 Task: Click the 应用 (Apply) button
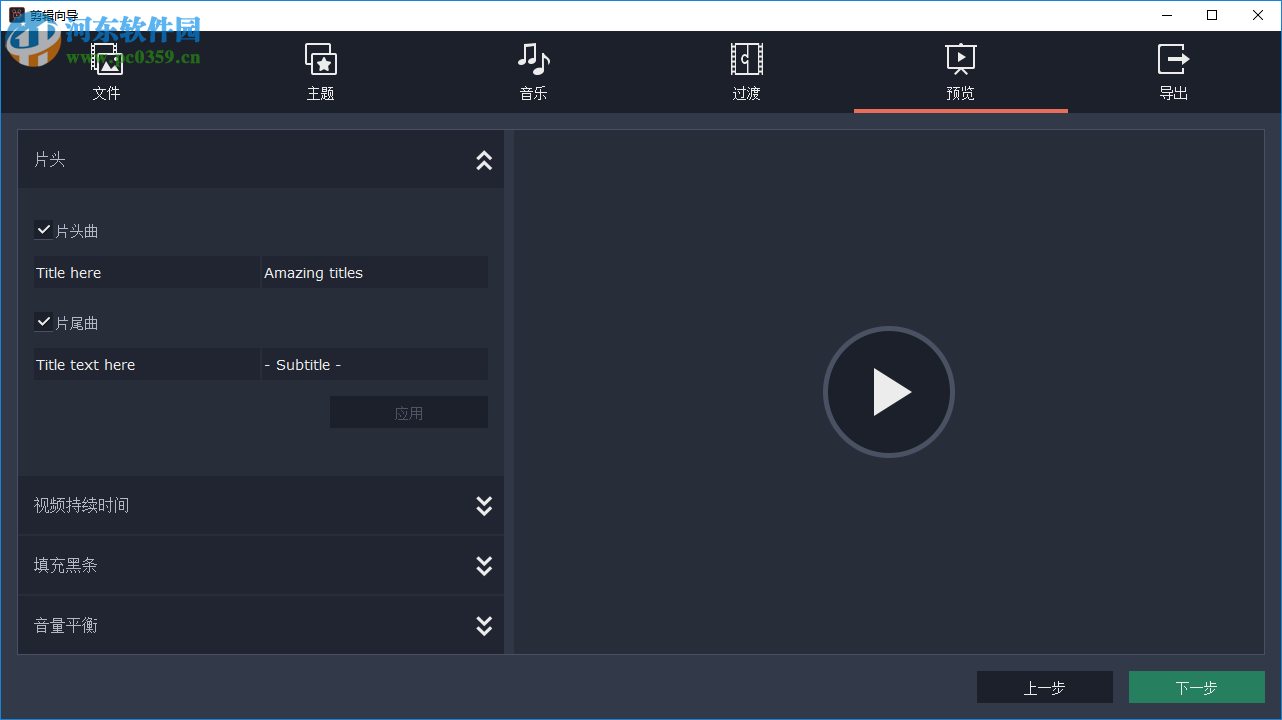coord(408,411)
